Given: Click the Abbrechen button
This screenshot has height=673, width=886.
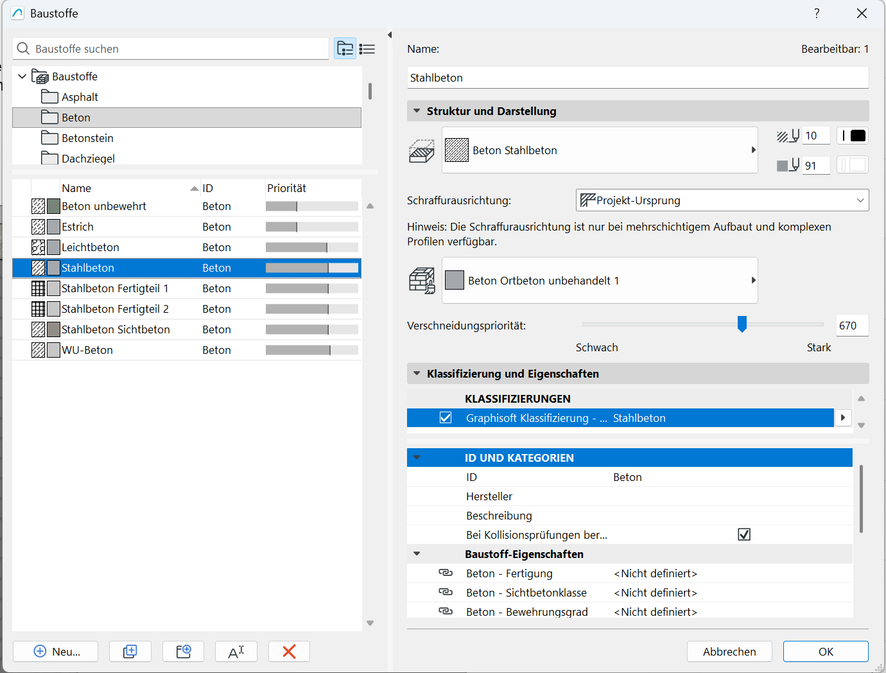Looking at the screenshot, I should click(x=729, y=652).
